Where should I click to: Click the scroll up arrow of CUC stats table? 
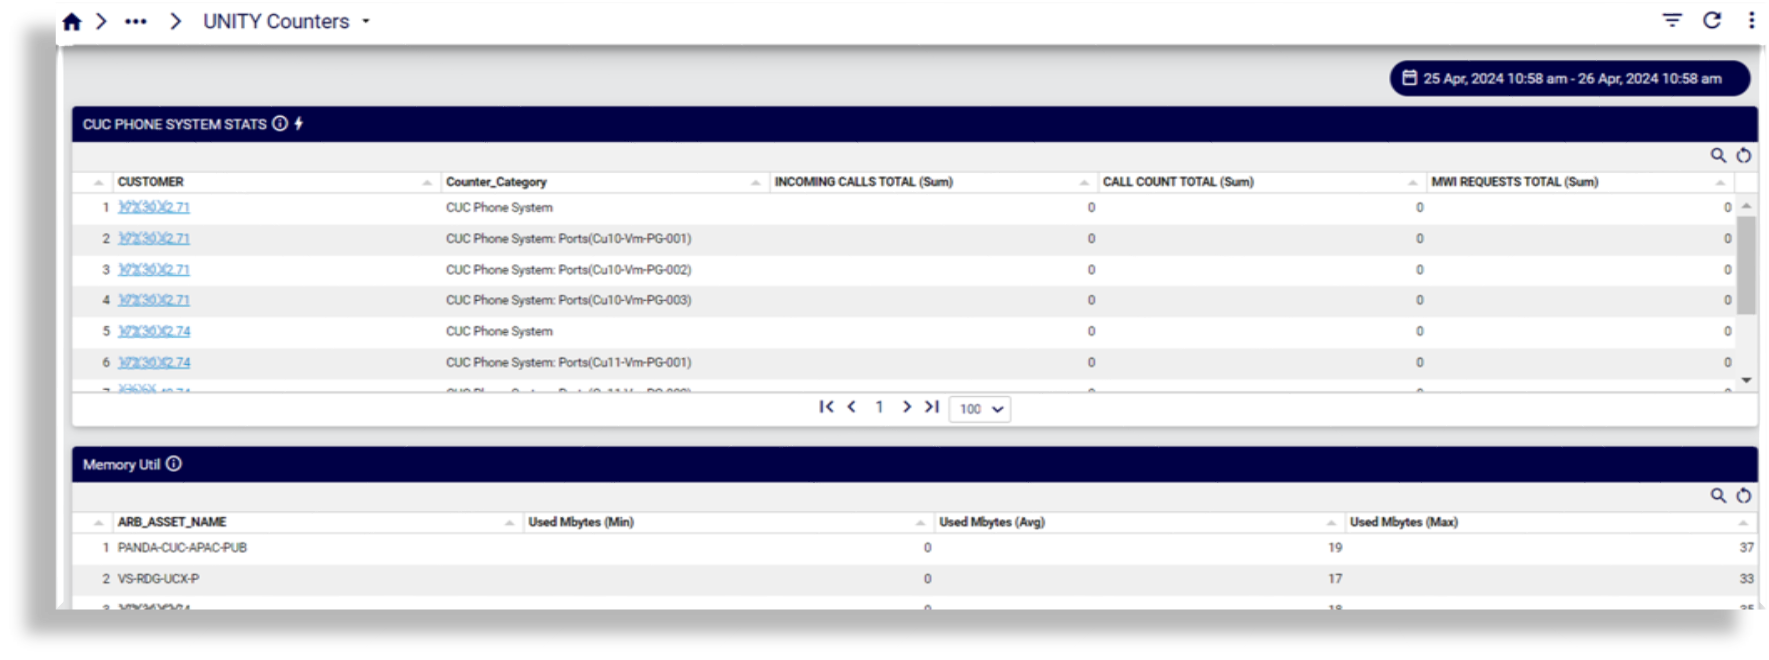1746,205
